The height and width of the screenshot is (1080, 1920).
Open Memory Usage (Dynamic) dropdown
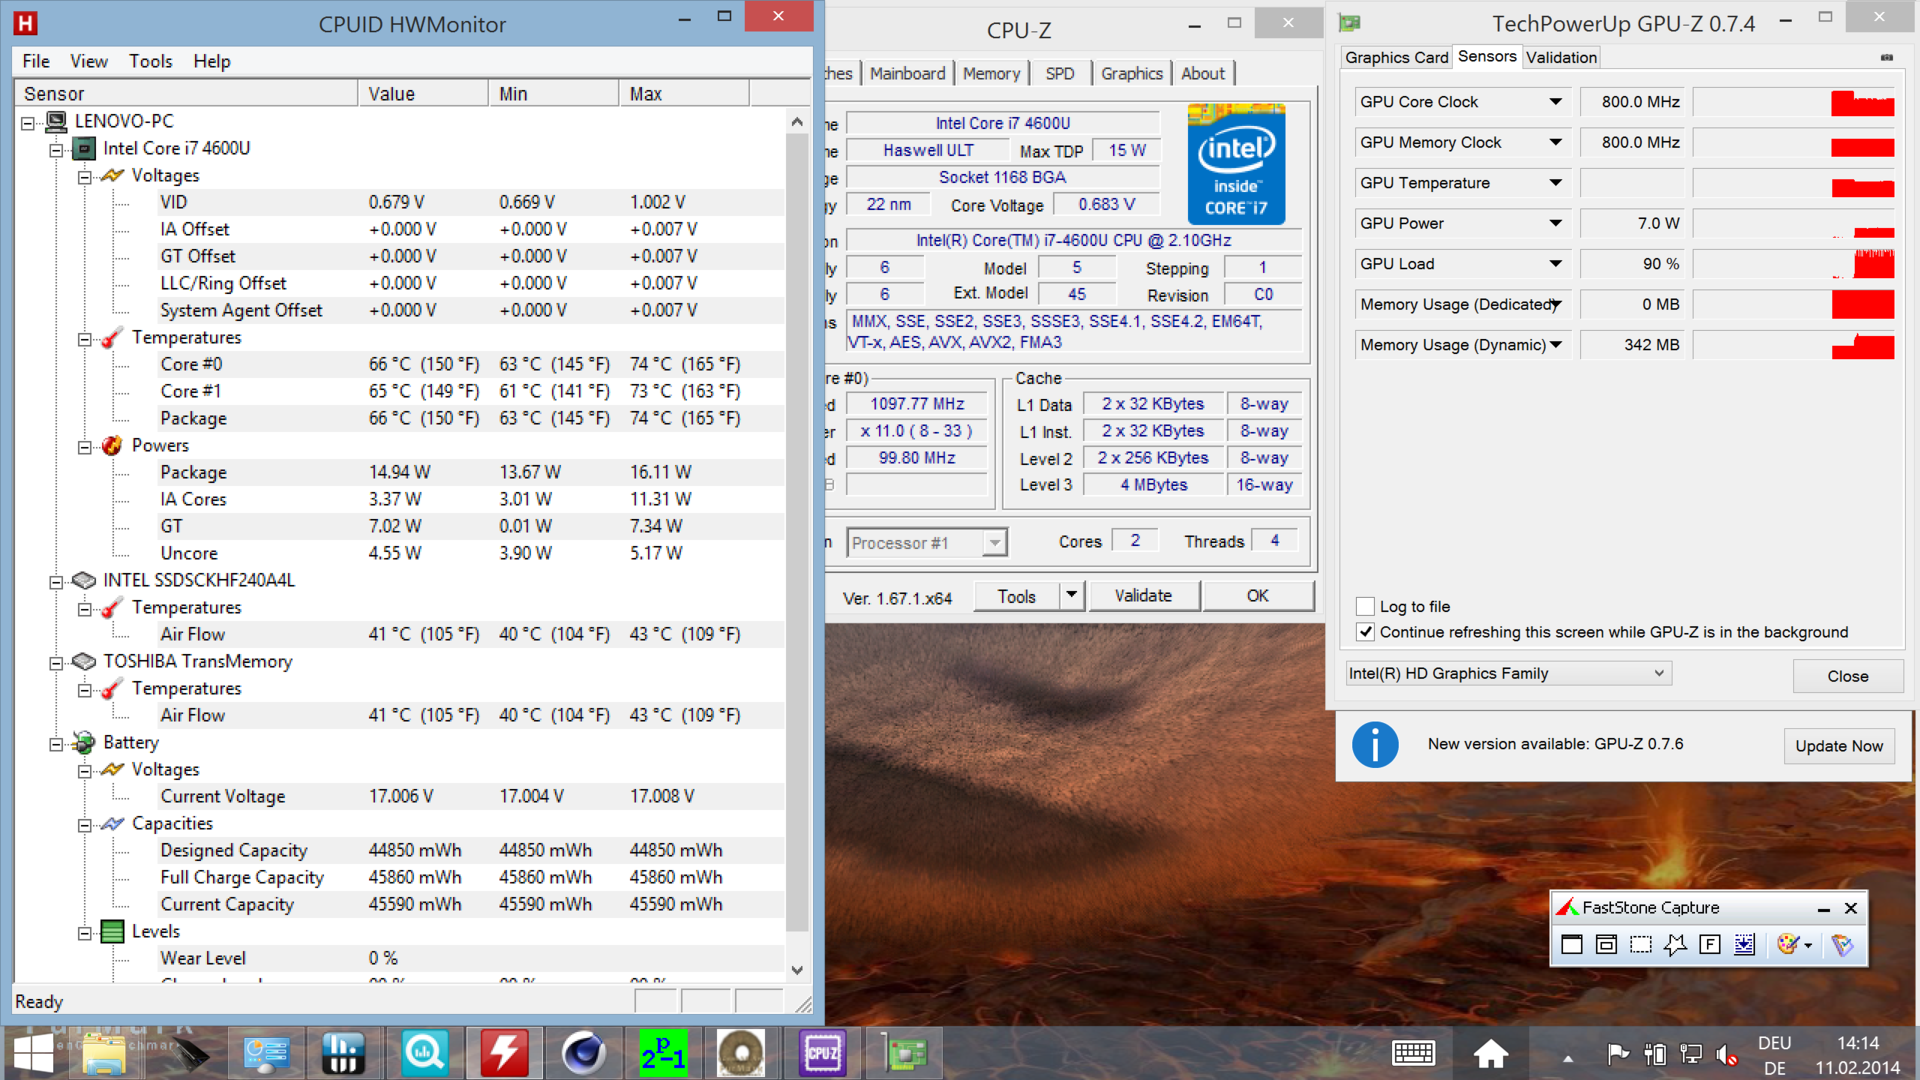tap(1555, 345)
